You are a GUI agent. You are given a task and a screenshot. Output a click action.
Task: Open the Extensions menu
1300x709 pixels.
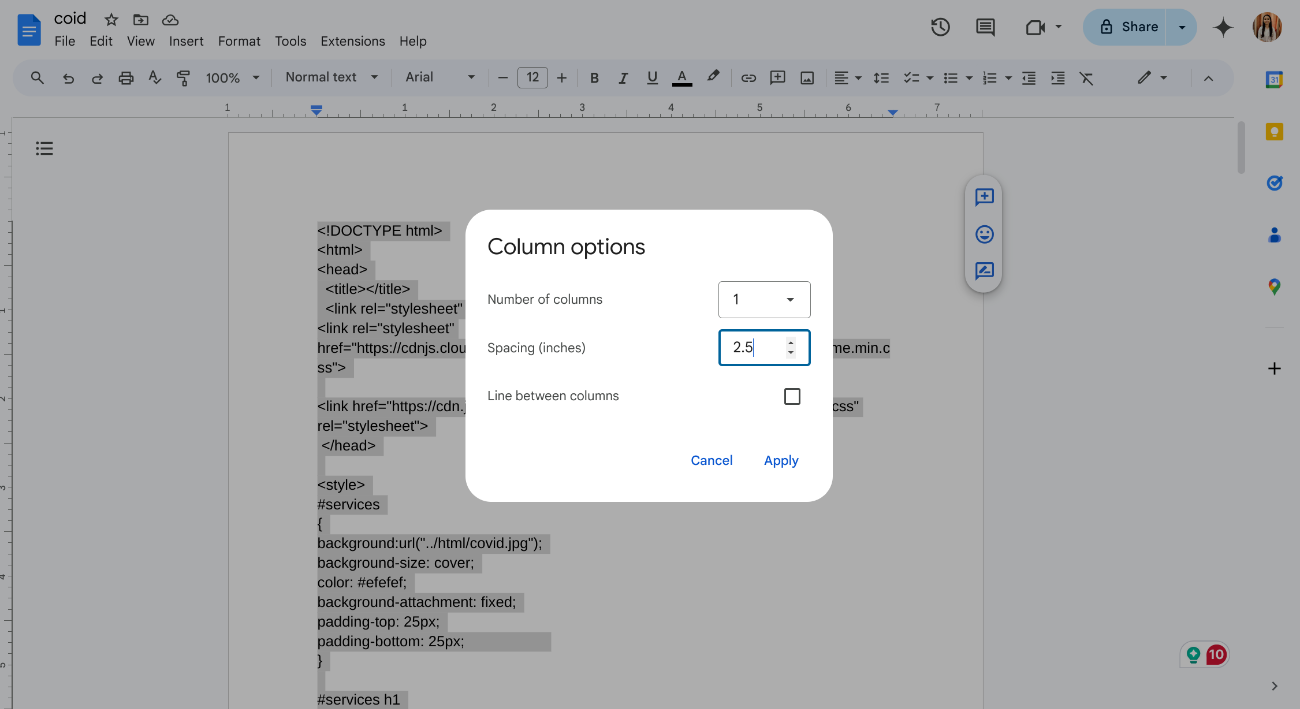pyautogui.click(x=352, y=41)
